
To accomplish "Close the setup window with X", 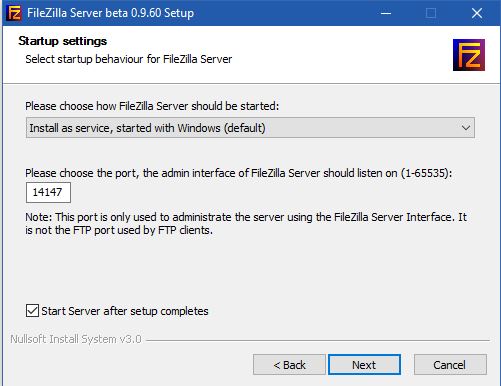I will tap(477, 13).
